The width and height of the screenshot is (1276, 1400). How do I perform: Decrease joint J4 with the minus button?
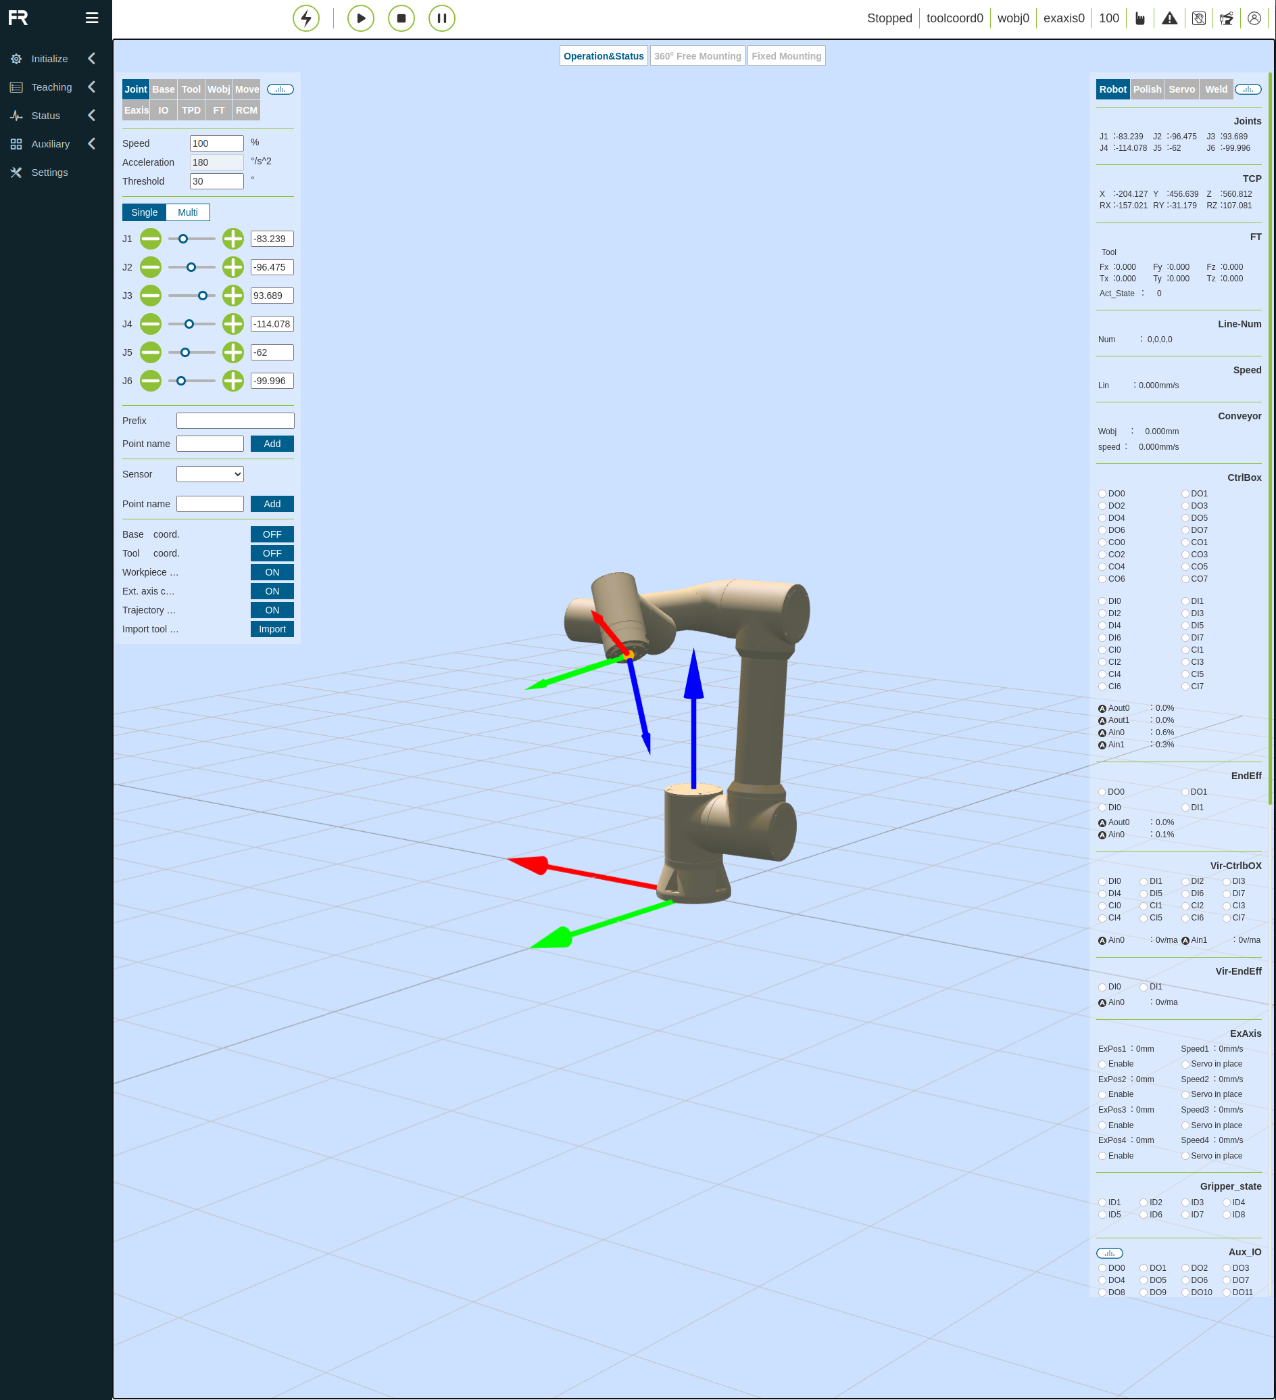151,324
